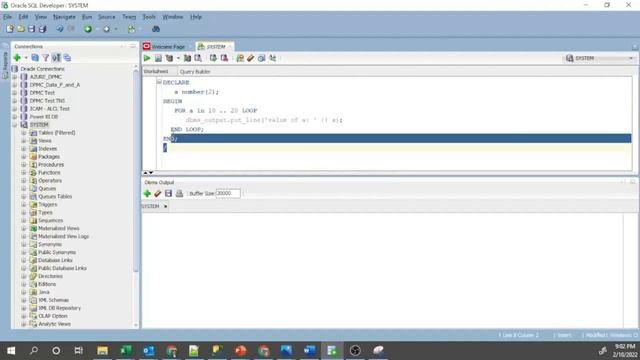Click the Run Script icon in worksheet toolbar

(158, 58)
